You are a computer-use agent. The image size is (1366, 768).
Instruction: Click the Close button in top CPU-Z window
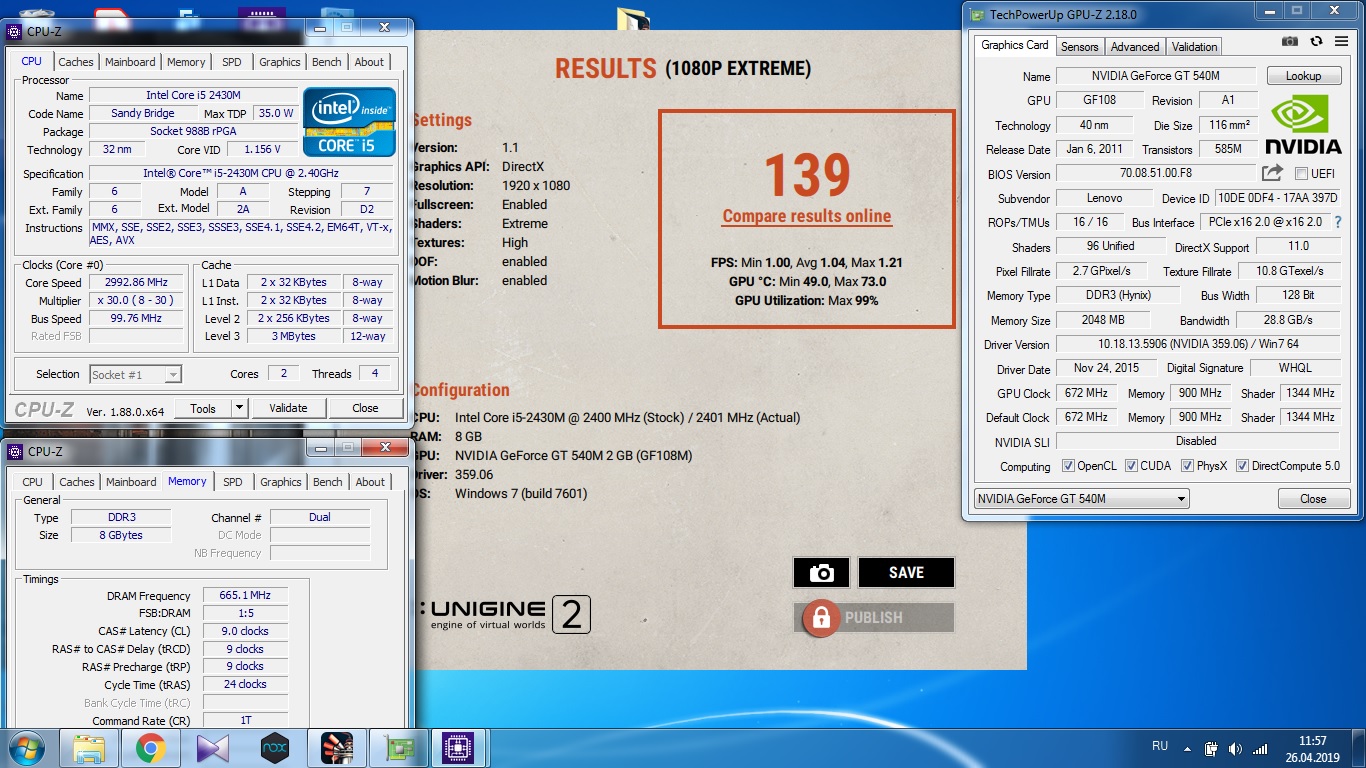pyautogui.click(x=365, y=408)
